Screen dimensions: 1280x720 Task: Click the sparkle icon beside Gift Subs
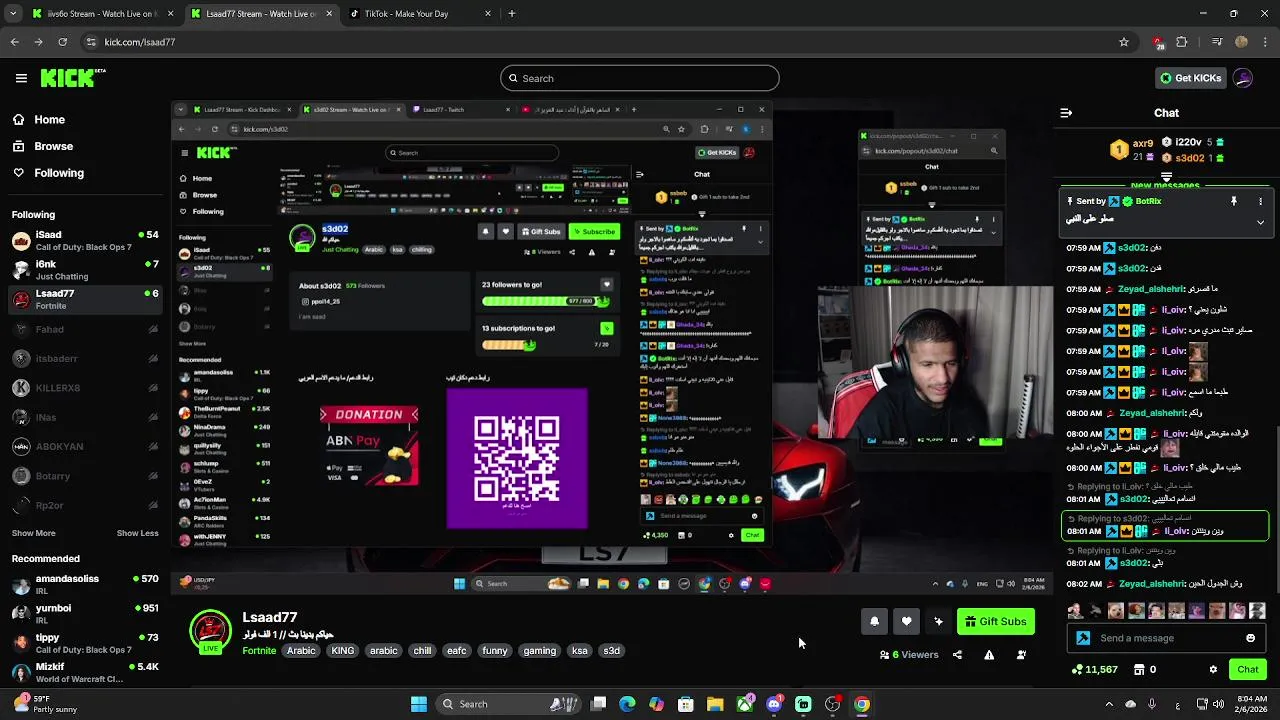point(938,621)
